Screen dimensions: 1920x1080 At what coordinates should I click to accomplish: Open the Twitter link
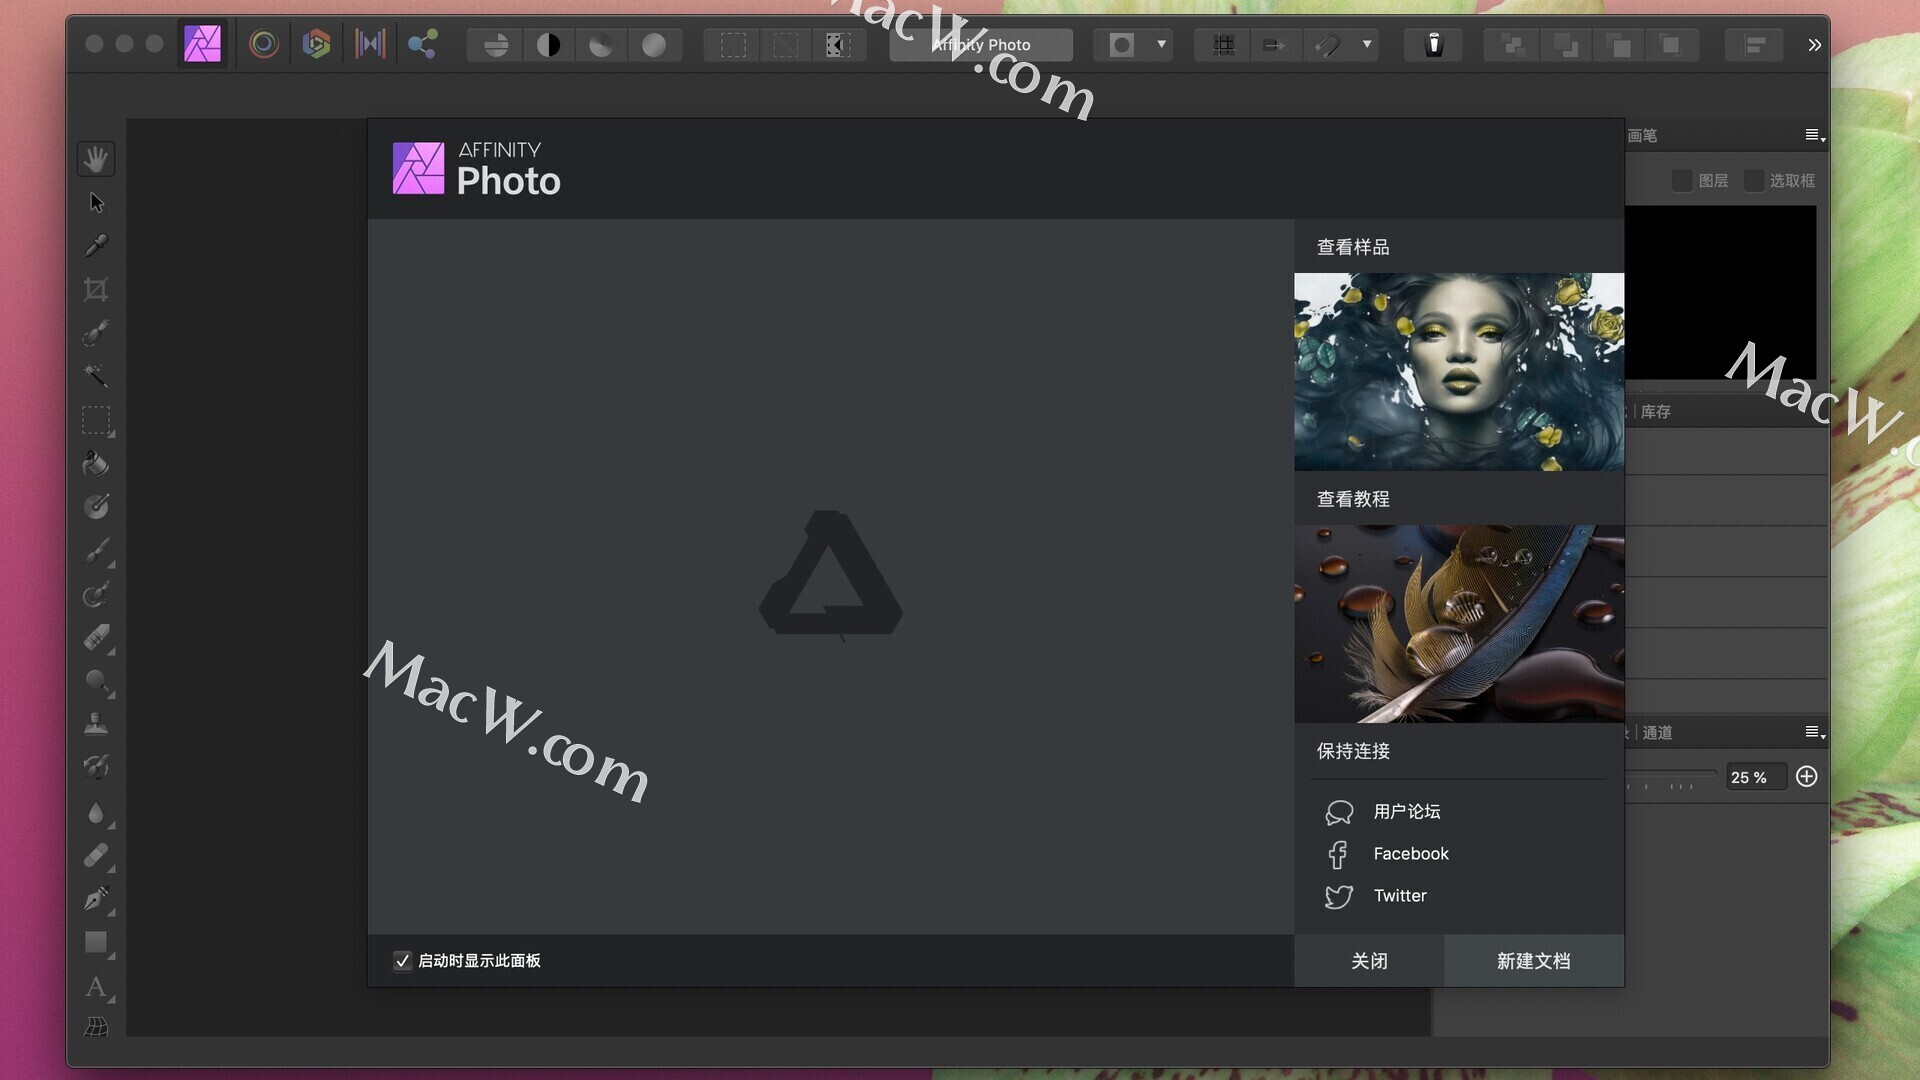[x=1399, y=896]
